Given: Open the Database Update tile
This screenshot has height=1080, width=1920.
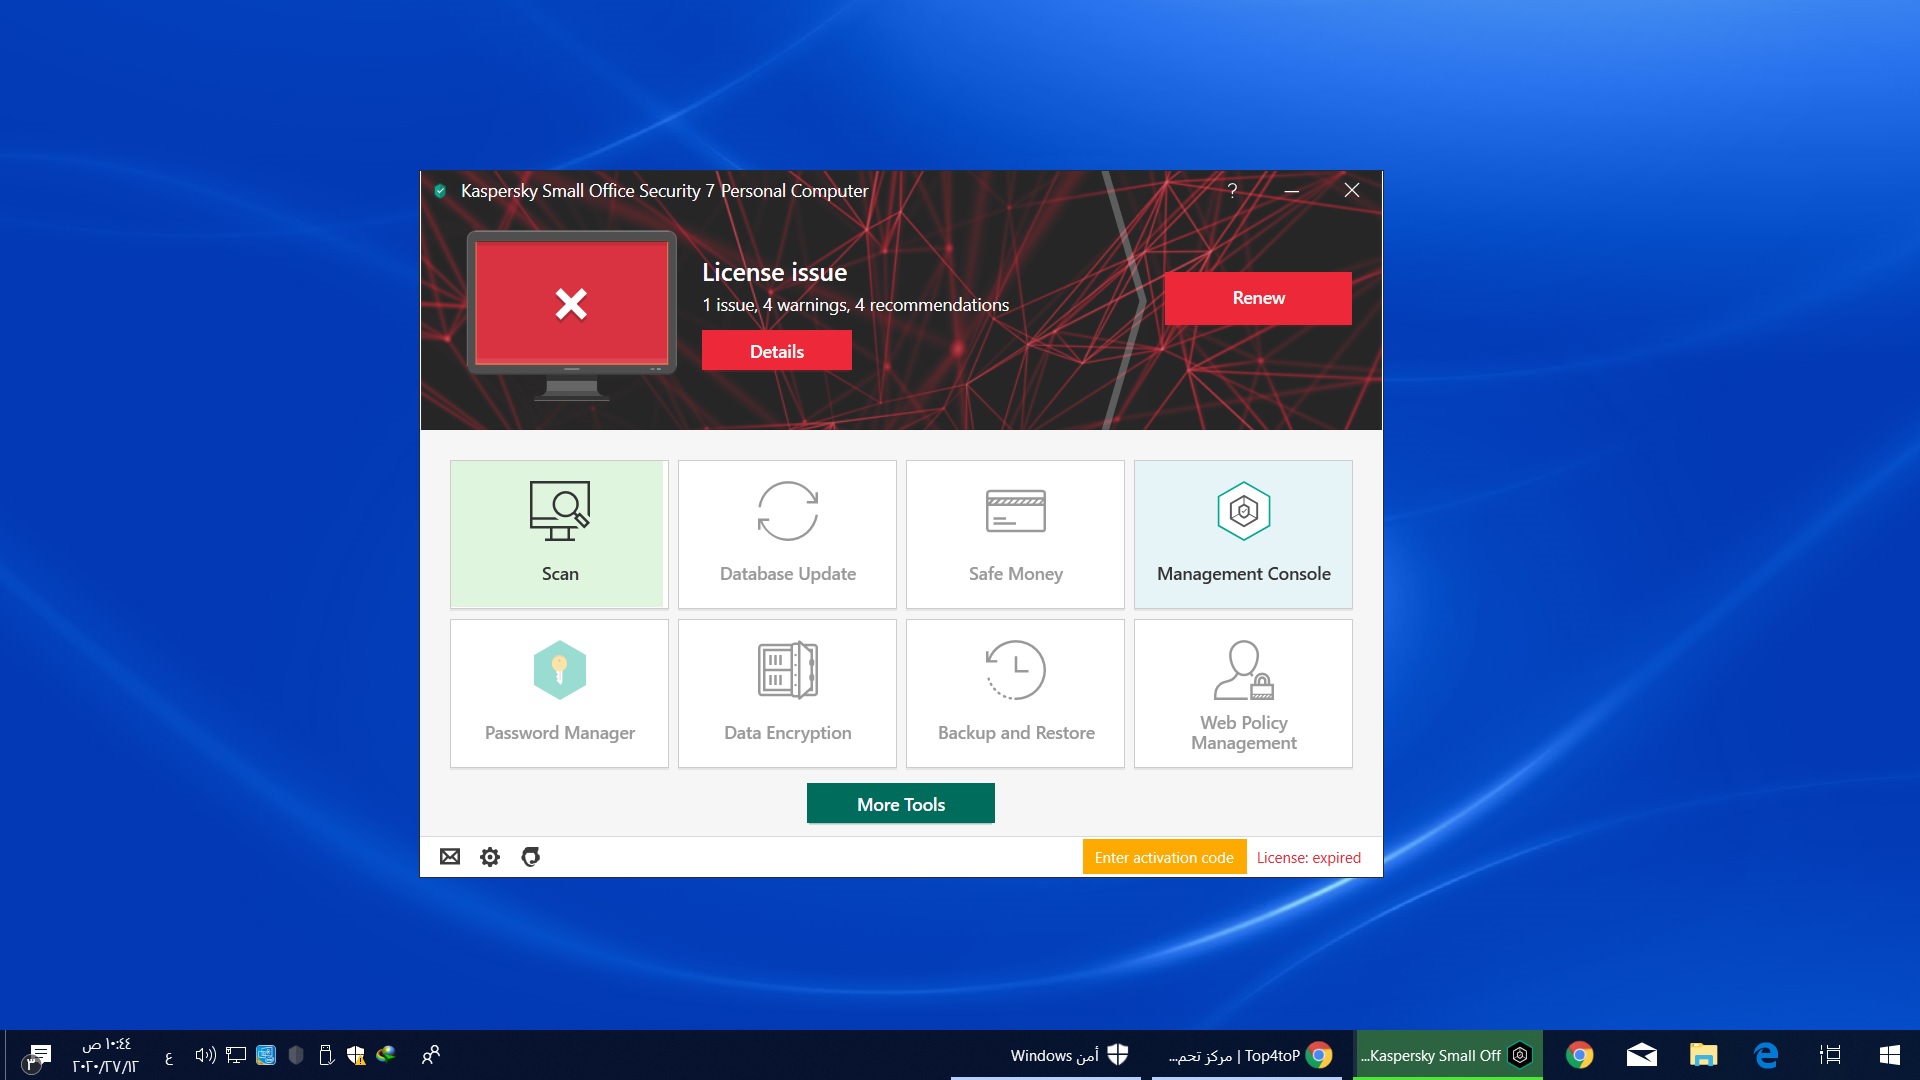Looking at the screenshot, I should [787, 534].
